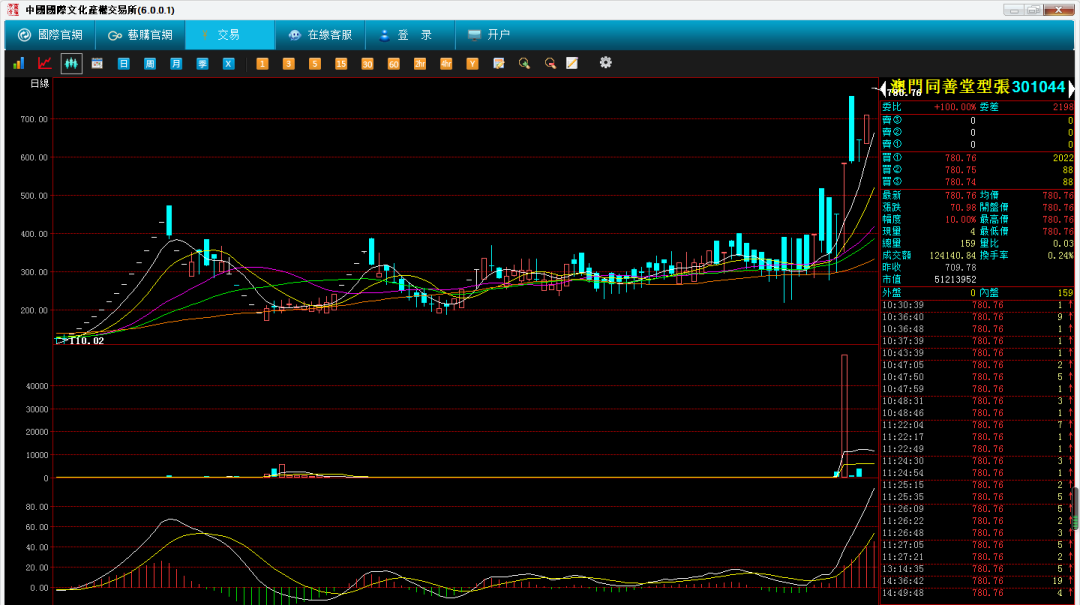1080x605 pixels.
Task: Open the settings gear icon
Action: 605,63
